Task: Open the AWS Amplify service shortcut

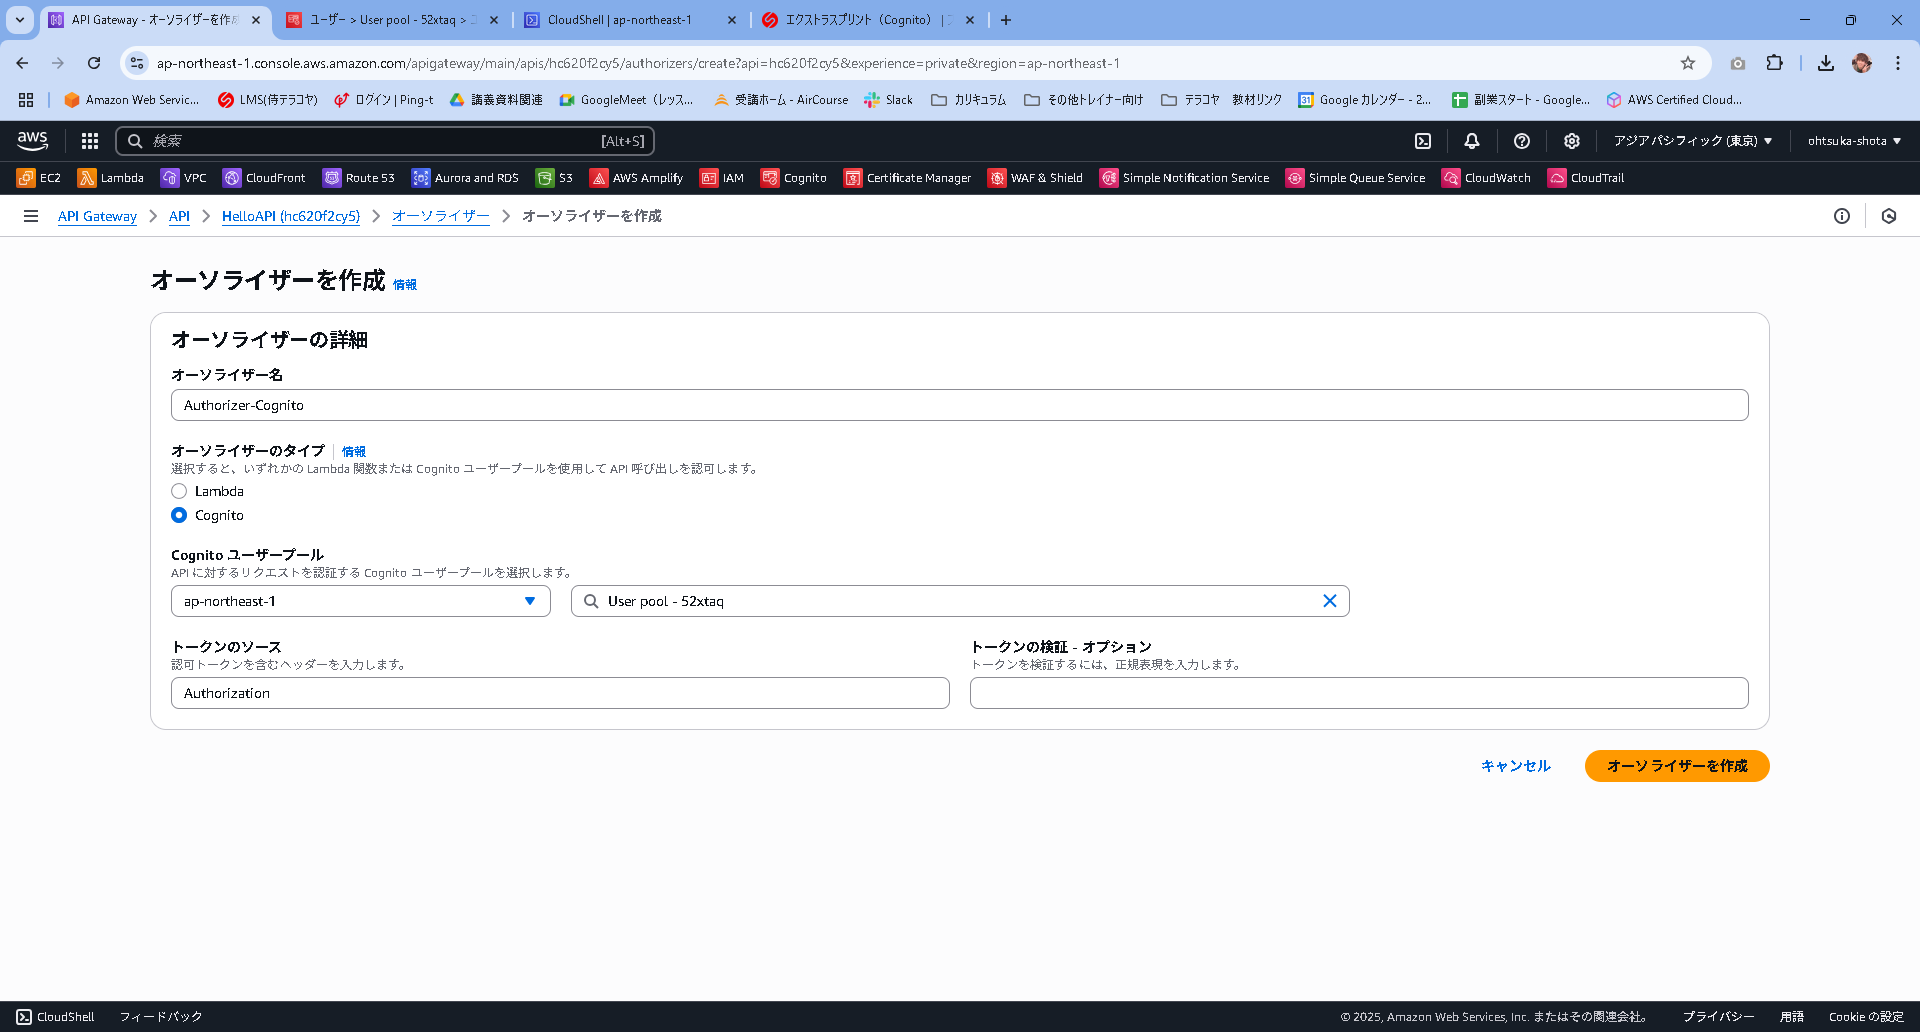Action: coord(636,177)
